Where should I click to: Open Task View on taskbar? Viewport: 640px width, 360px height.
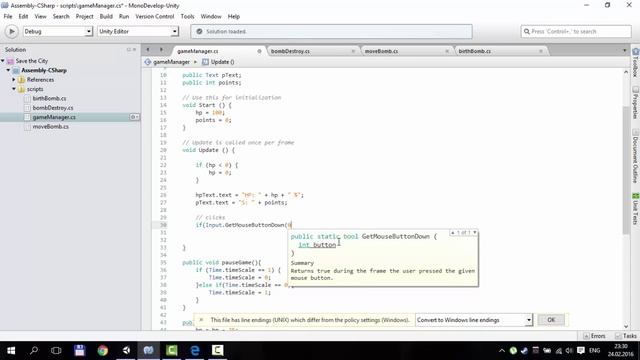tap(56, 350)
